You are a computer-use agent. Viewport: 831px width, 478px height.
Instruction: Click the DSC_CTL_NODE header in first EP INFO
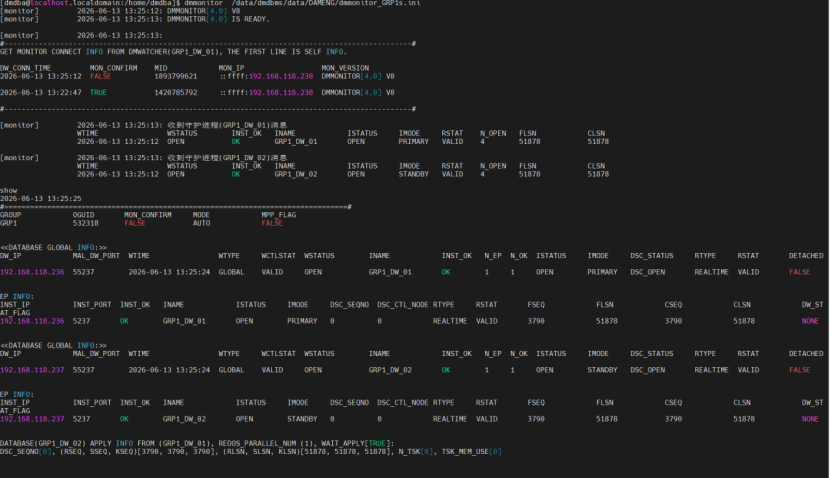point(403,305)
